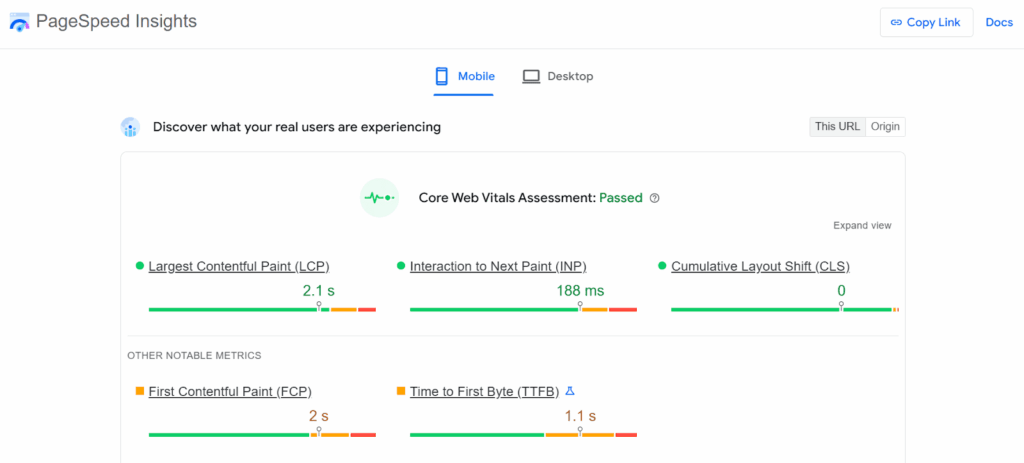Click the CLS distribution bar
This screenshot has height=463, width=1024.
point(785,310)
